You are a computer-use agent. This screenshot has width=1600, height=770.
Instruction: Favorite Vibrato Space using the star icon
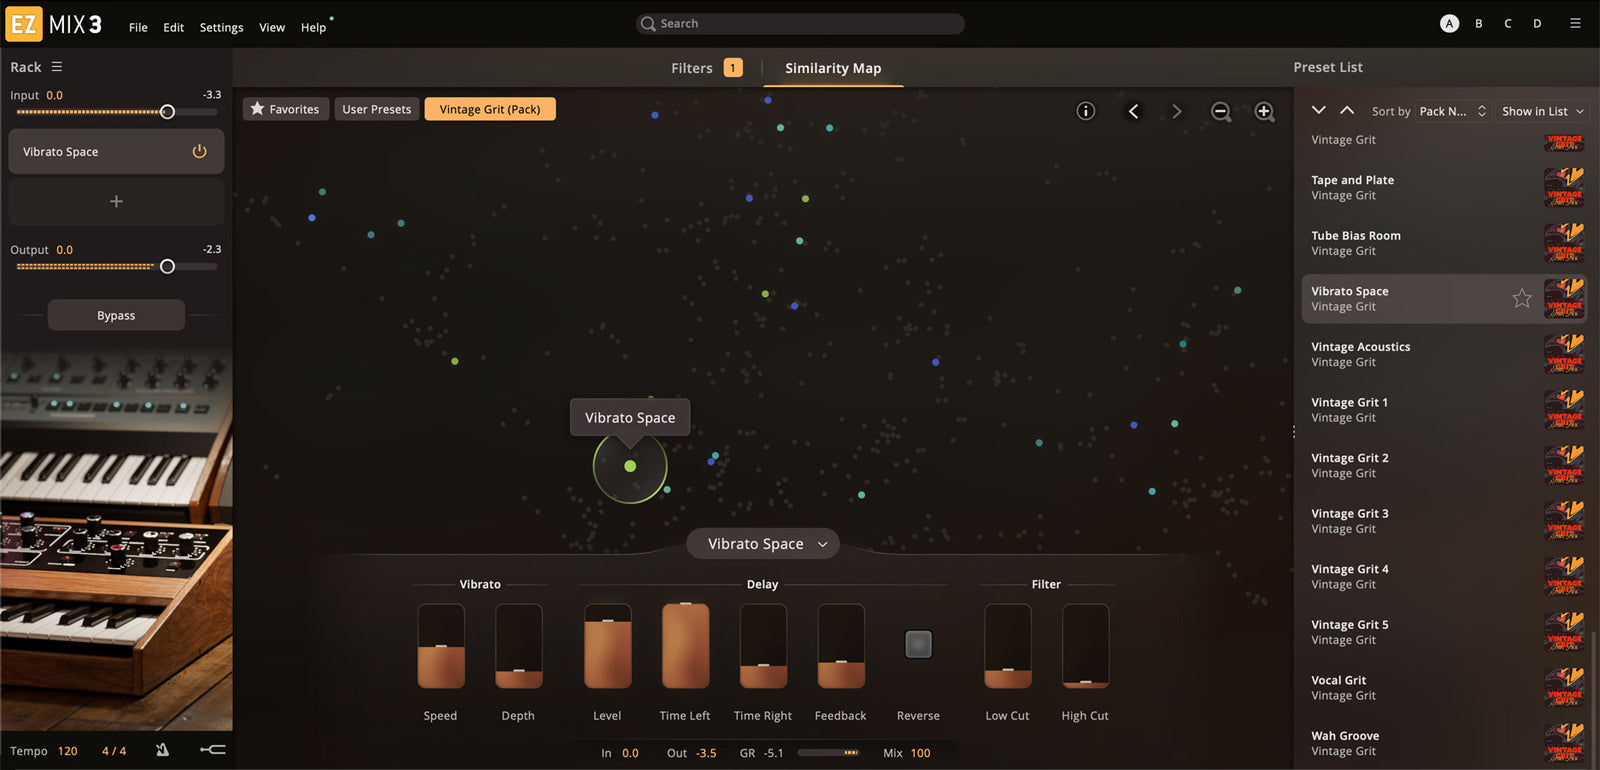point(1522,298)
